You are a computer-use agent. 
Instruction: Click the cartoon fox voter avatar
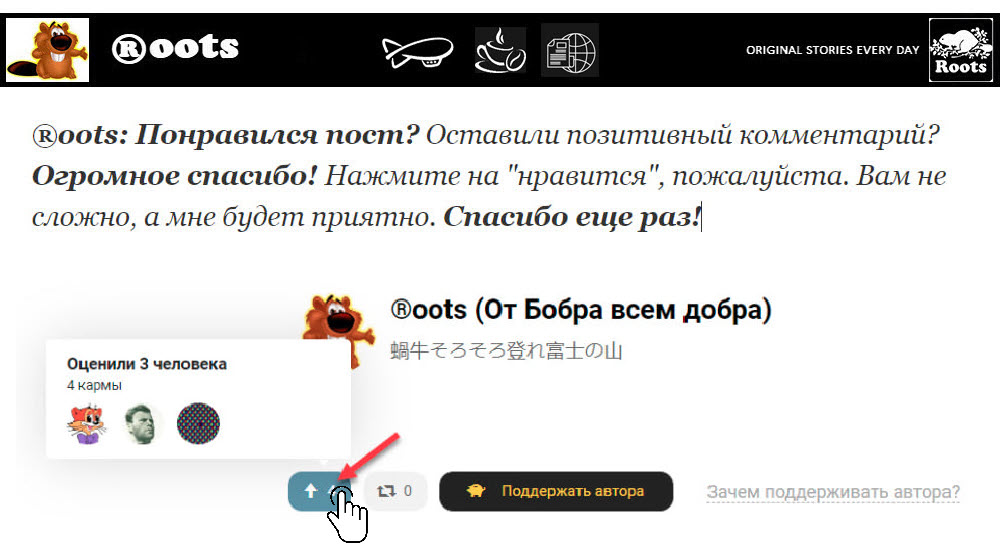87,423
